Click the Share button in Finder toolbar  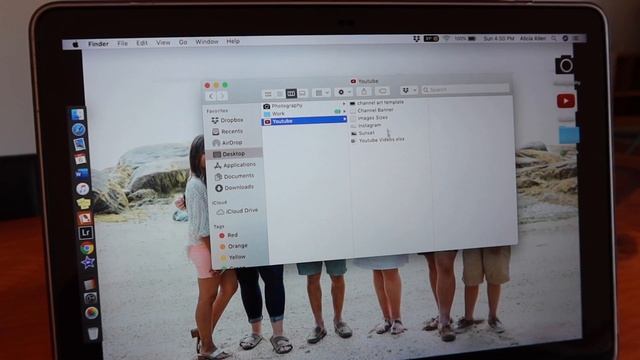coord(364,91)
